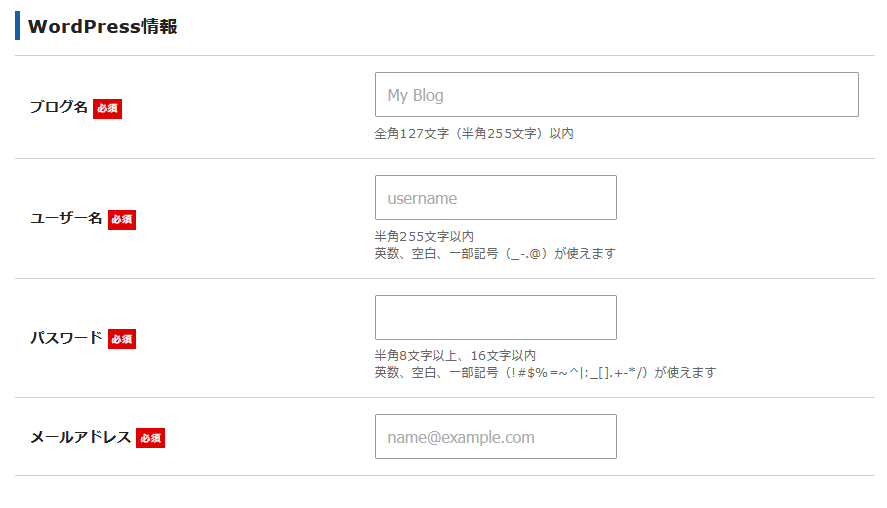887x508 pixels.
Task: Click the red 必須 badge beside ユーザー名
Action: [122, 219]
